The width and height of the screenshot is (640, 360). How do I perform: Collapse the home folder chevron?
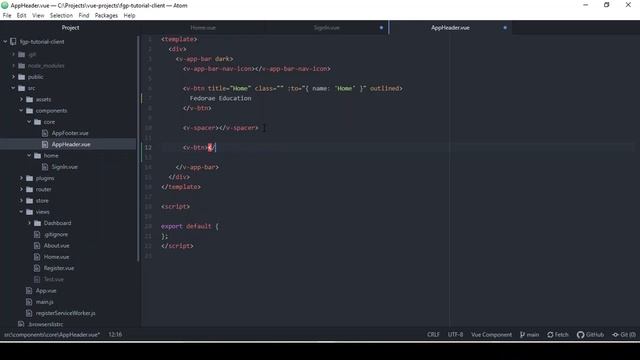coord(29,156)
